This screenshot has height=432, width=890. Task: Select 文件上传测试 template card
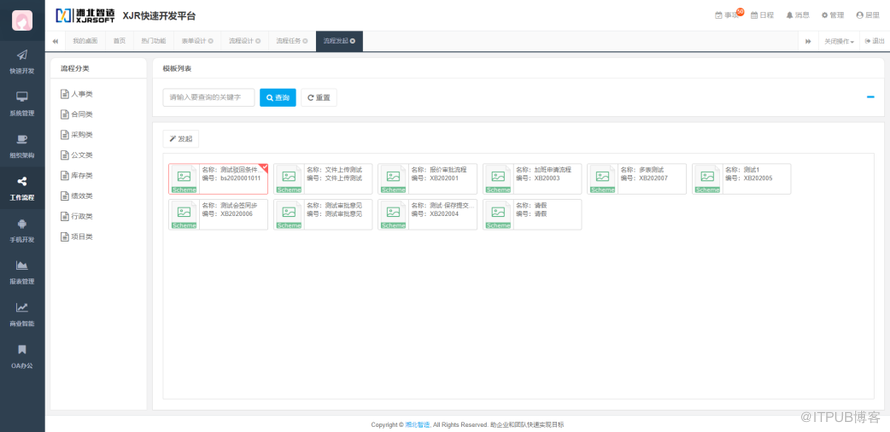[322, 179]
